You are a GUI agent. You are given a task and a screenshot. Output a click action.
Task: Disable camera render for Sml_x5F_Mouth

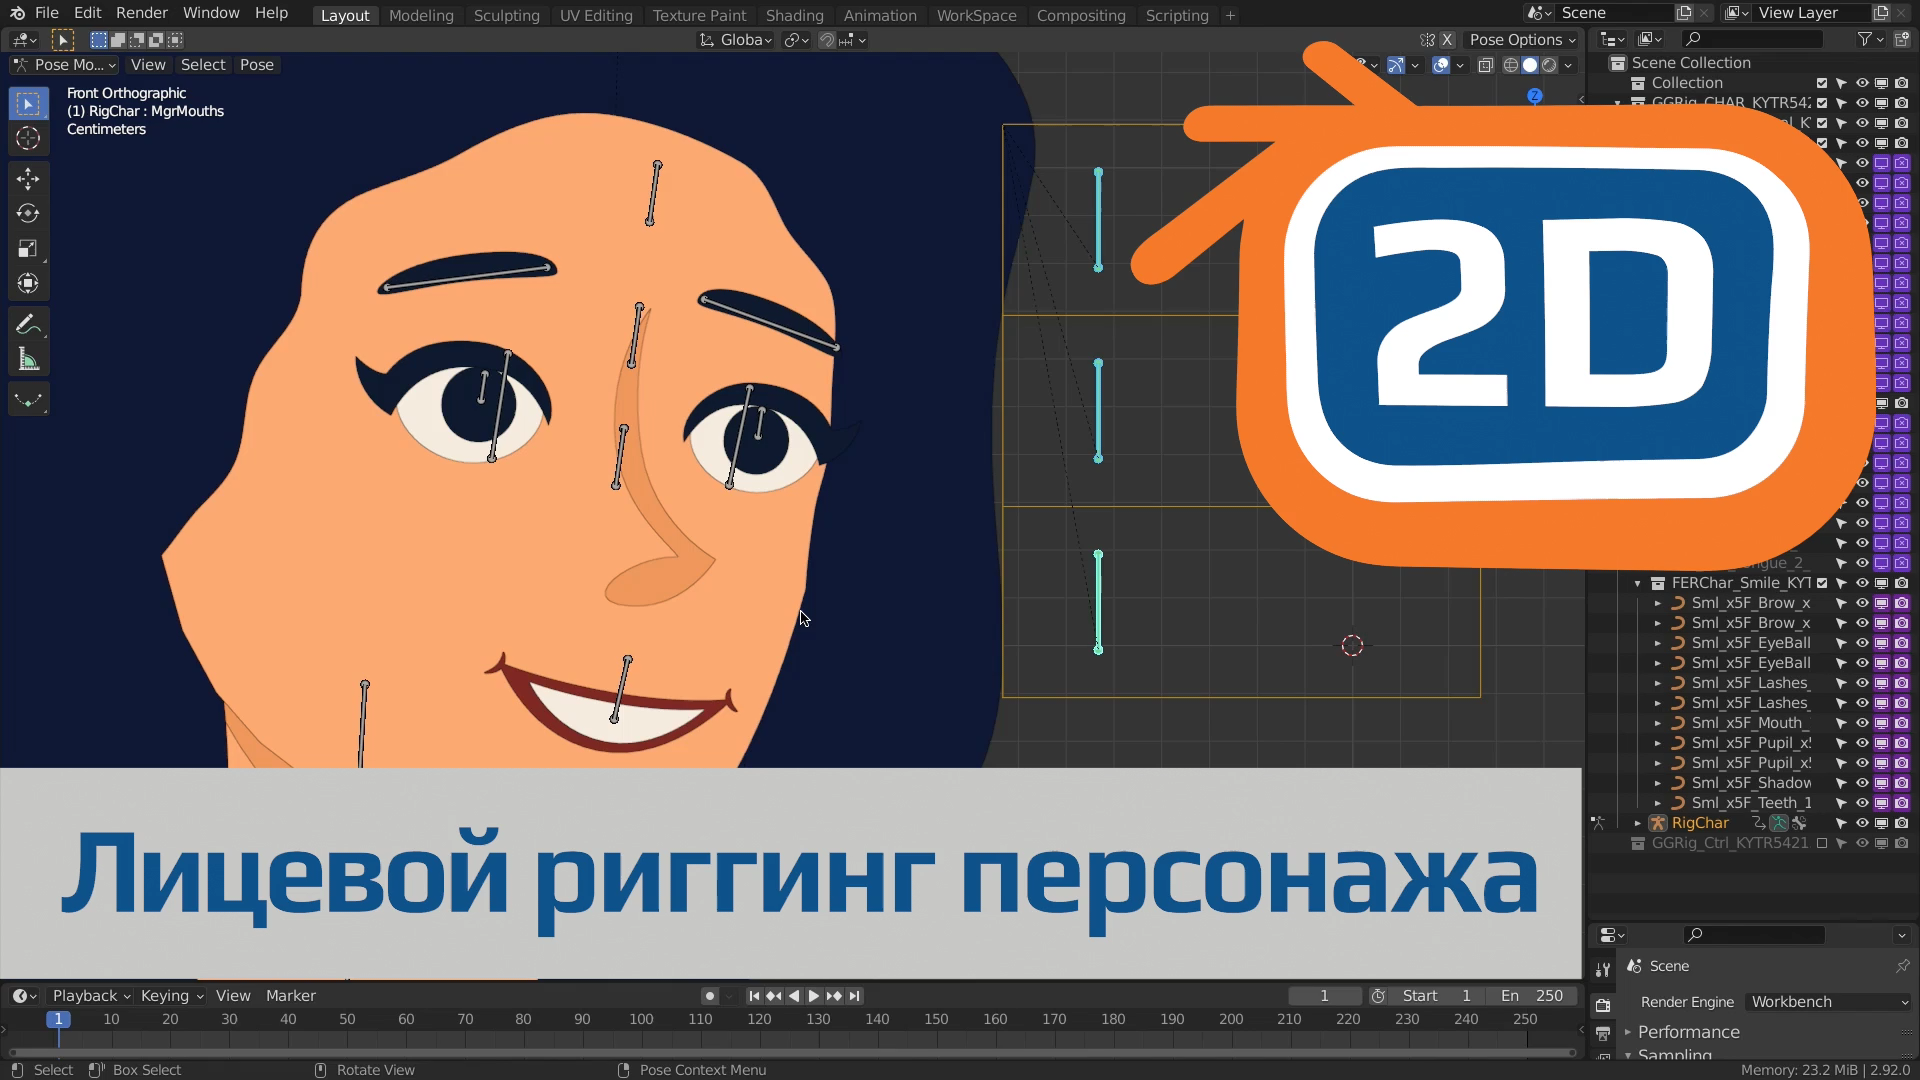(1902, 723)
